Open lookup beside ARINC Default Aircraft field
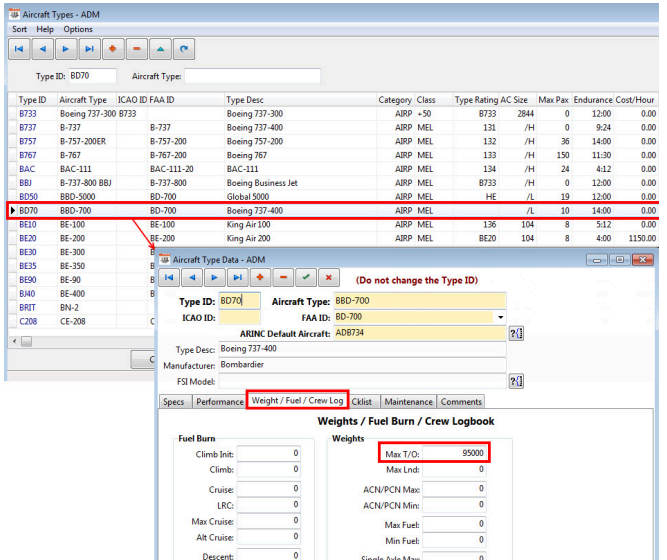The width and height of the screenshot is (667, 560). [x=516, y=333]
